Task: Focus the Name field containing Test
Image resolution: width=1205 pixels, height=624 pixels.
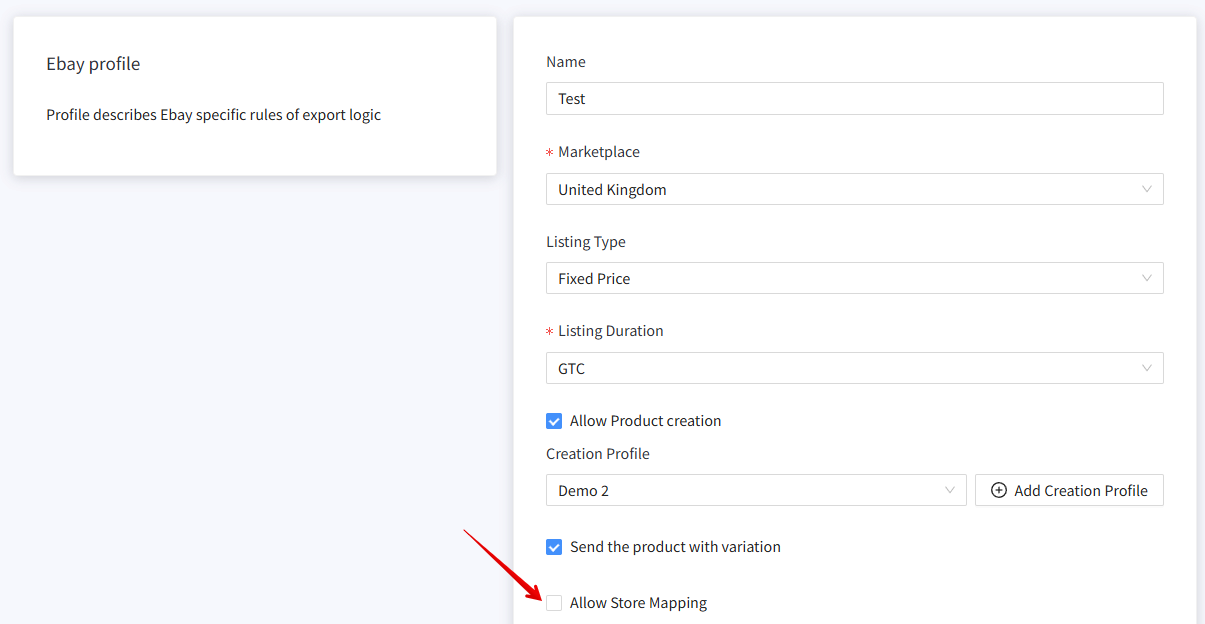Action: click(x=855, y=98)
